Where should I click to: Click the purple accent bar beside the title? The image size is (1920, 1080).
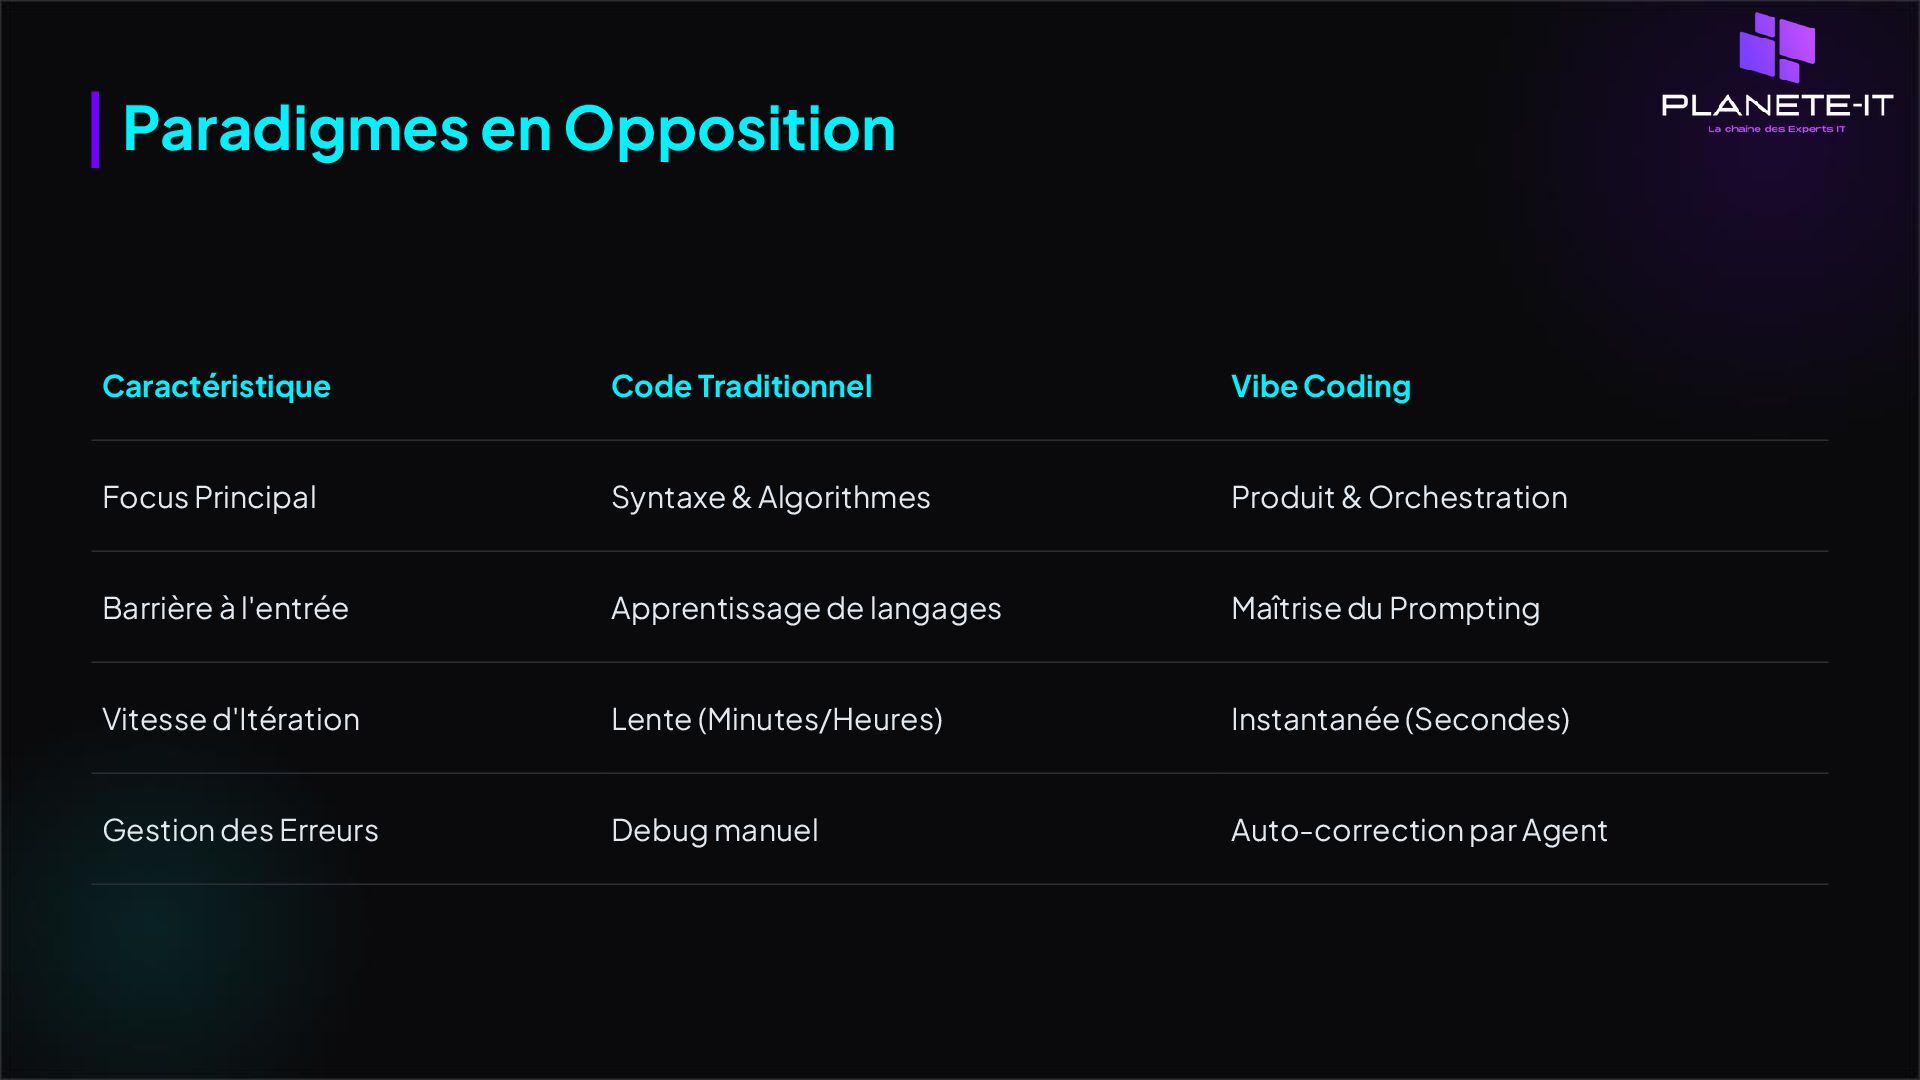(95, 129)
